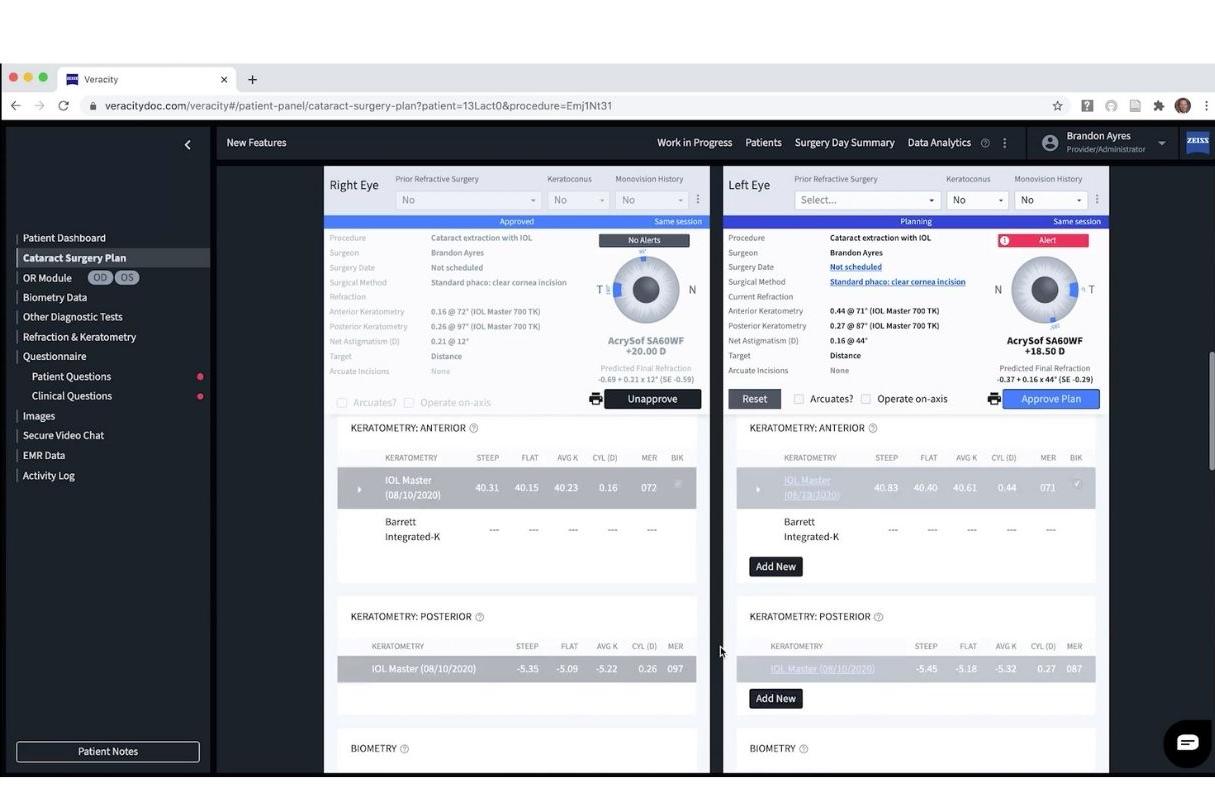Screen dimensions: 1215x810
Task: Click the Left Eye diagram
Action: (x=1045, y=290)
